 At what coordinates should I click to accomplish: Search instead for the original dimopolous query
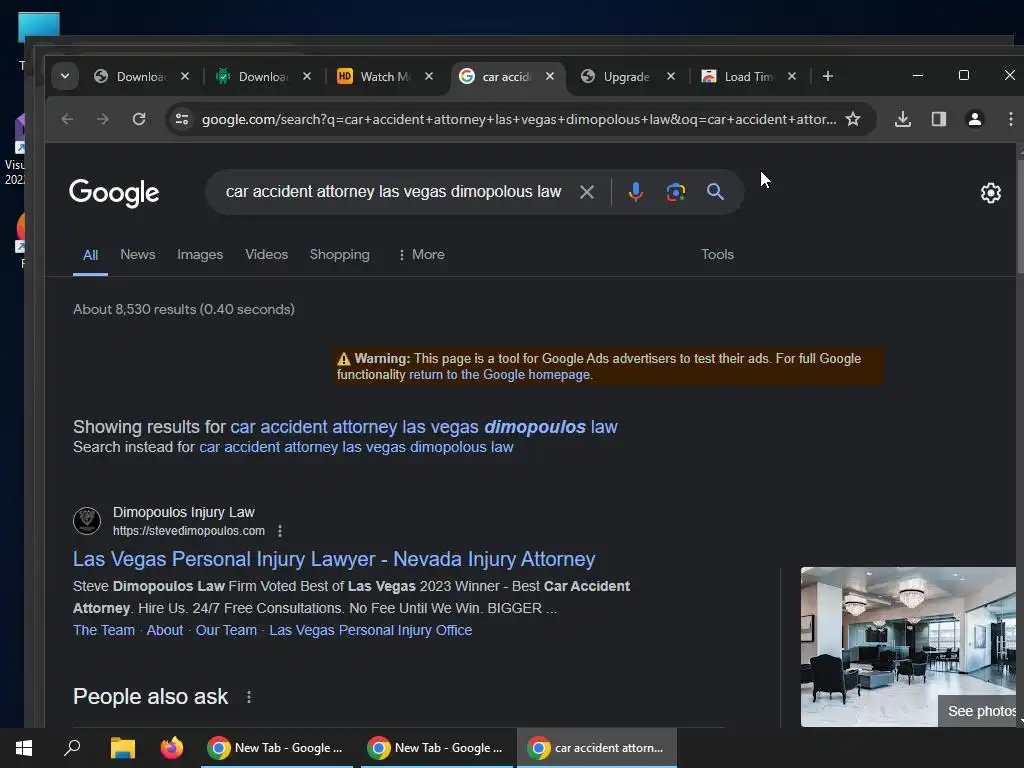point(356,447)
